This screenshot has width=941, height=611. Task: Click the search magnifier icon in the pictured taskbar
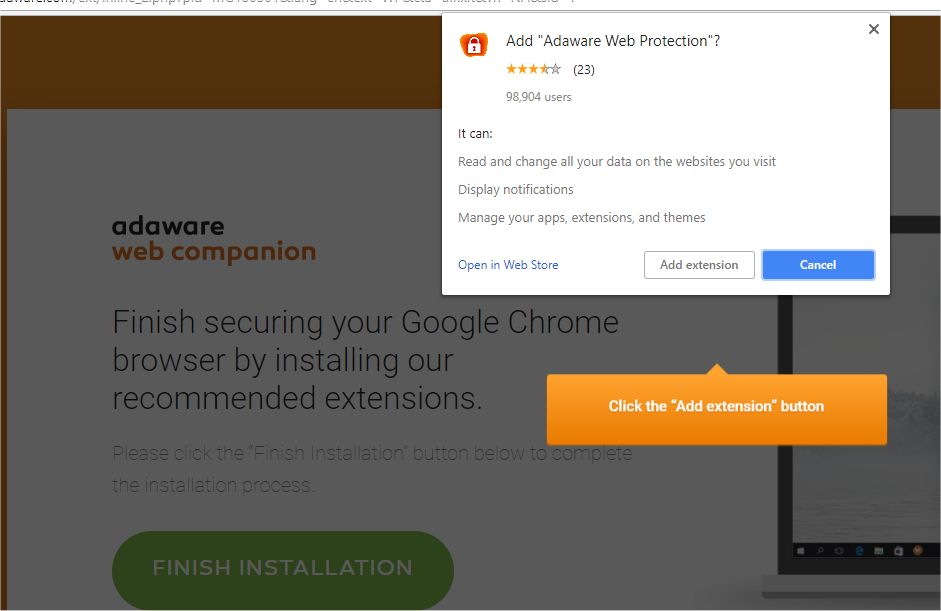click(820, 551)
